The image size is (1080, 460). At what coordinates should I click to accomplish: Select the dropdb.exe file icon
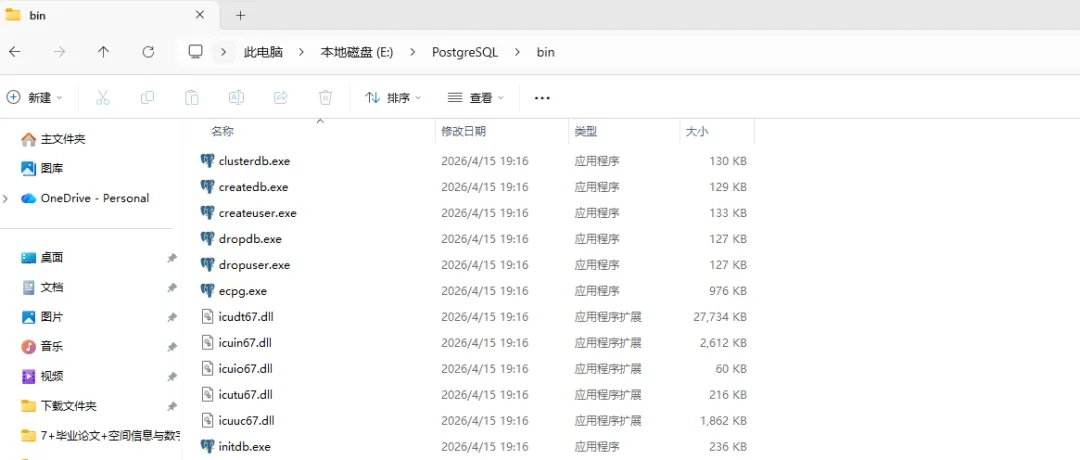click(207, 239)
